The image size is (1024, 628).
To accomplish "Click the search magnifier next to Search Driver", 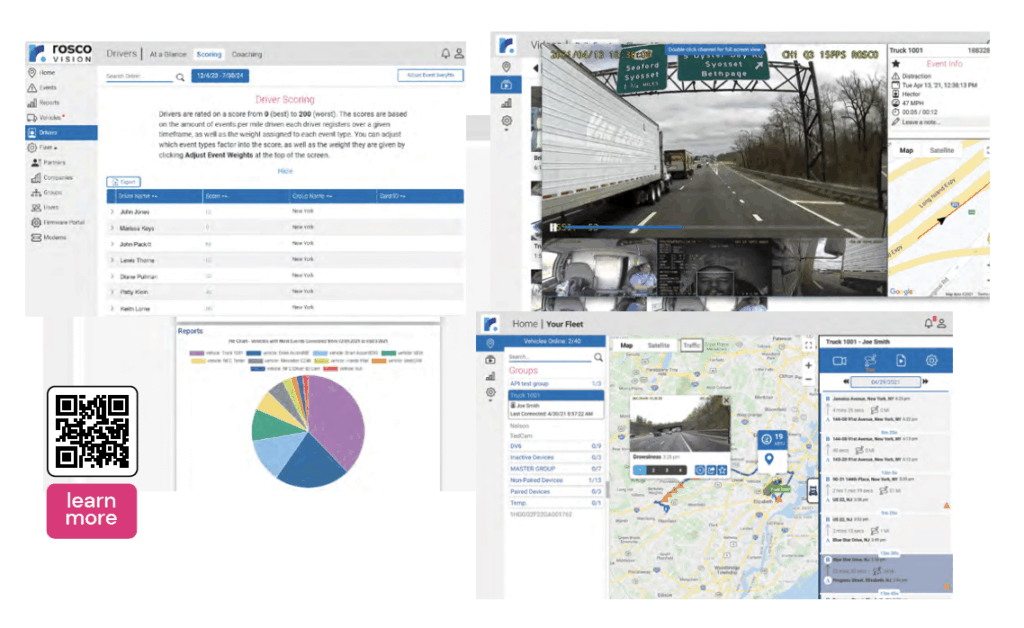I will [x=181, y=76].
